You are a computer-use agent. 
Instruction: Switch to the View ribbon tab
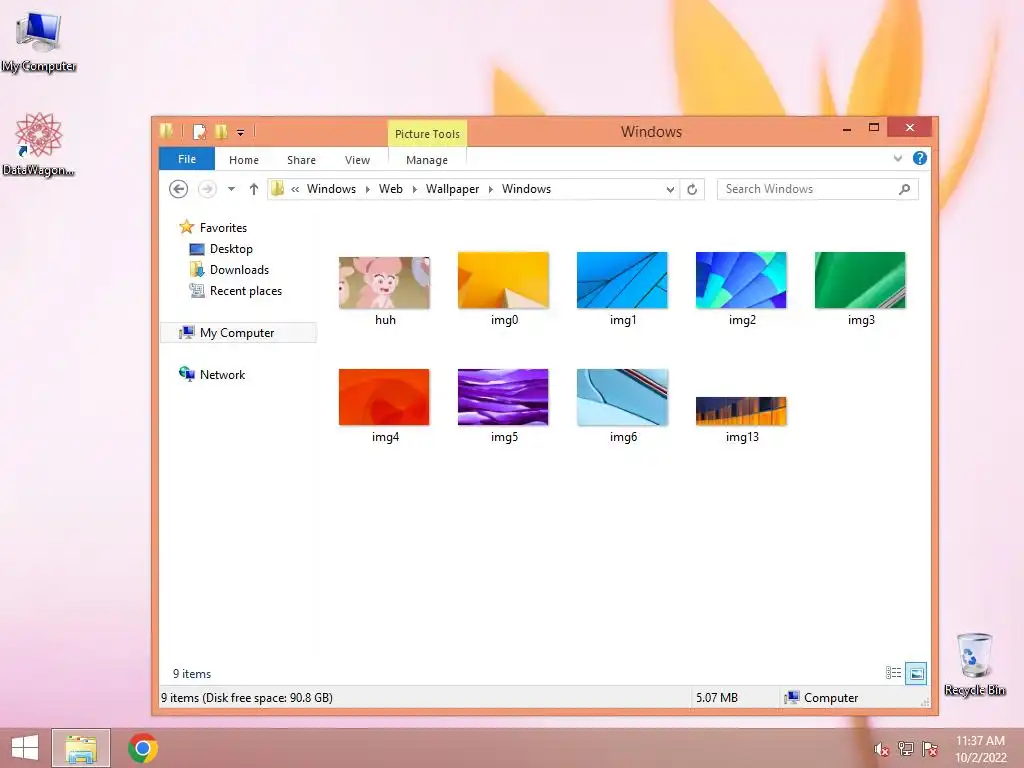coord(357,160)
